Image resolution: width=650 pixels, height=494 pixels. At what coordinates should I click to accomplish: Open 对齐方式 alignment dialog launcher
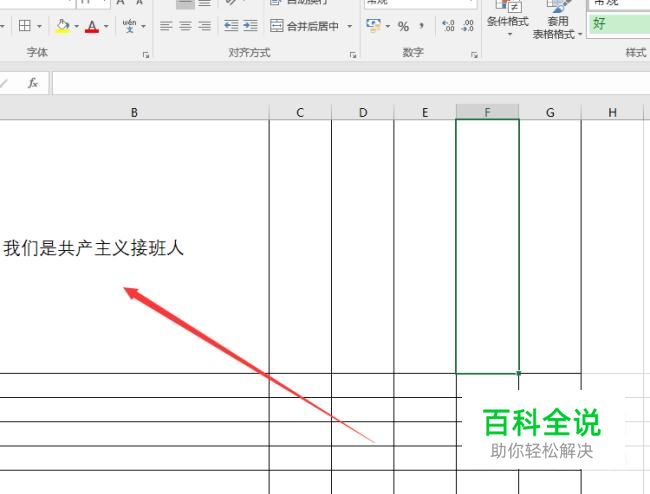coord(353,55)
